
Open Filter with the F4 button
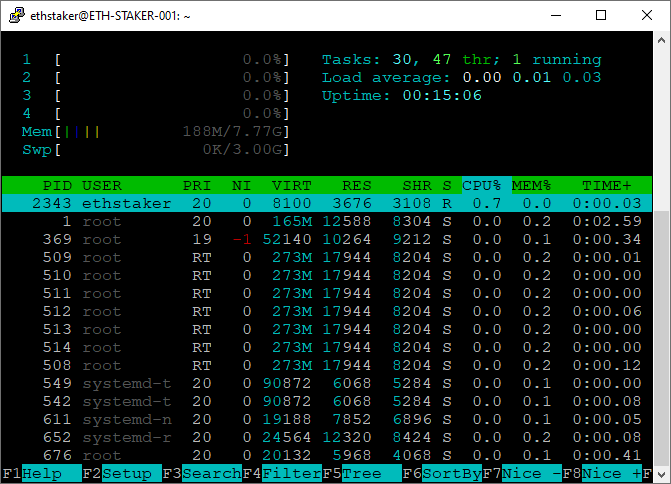pos(282,474)
